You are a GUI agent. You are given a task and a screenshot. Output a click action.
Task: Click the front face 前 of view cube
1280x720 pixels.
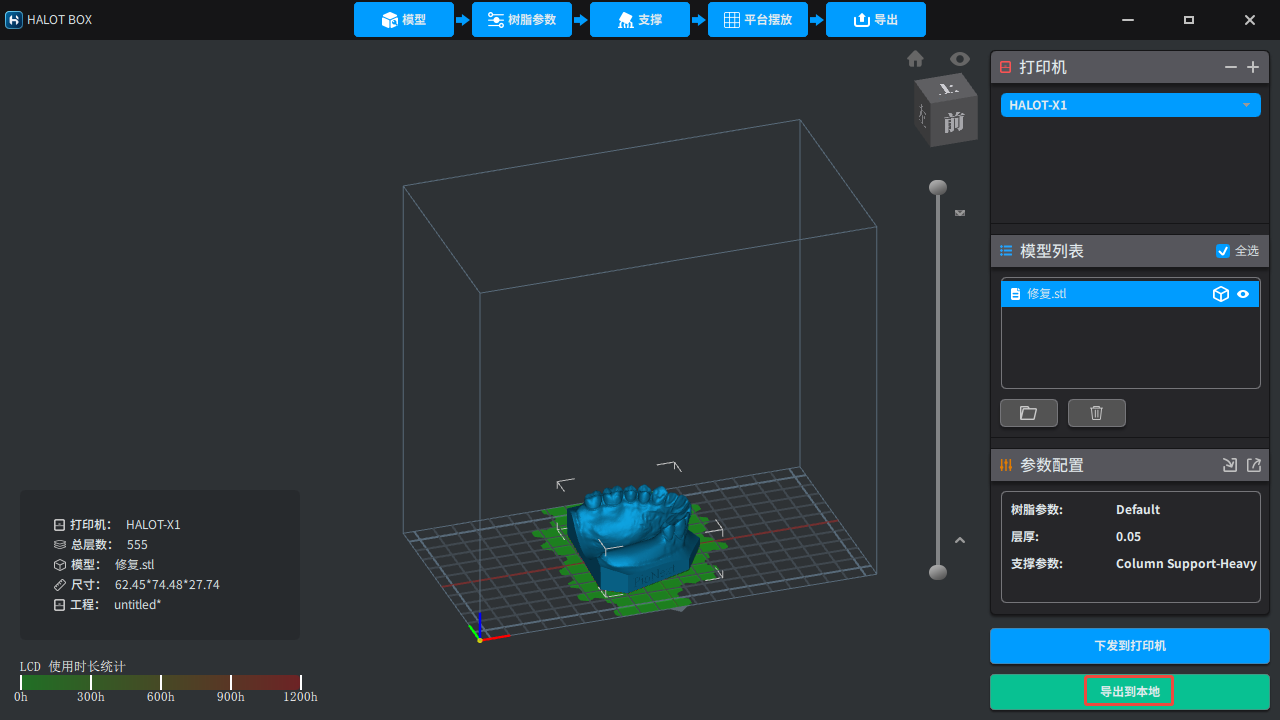click(954, 122)
